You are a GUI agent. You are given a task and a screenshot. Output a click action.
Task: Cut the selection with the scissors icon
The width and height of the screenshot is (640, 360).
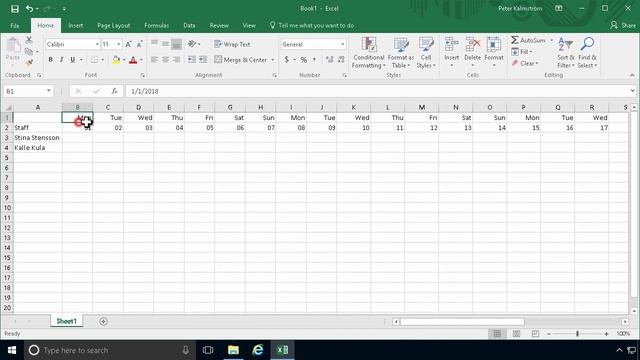pyautogui.click(x=29, y=40)
